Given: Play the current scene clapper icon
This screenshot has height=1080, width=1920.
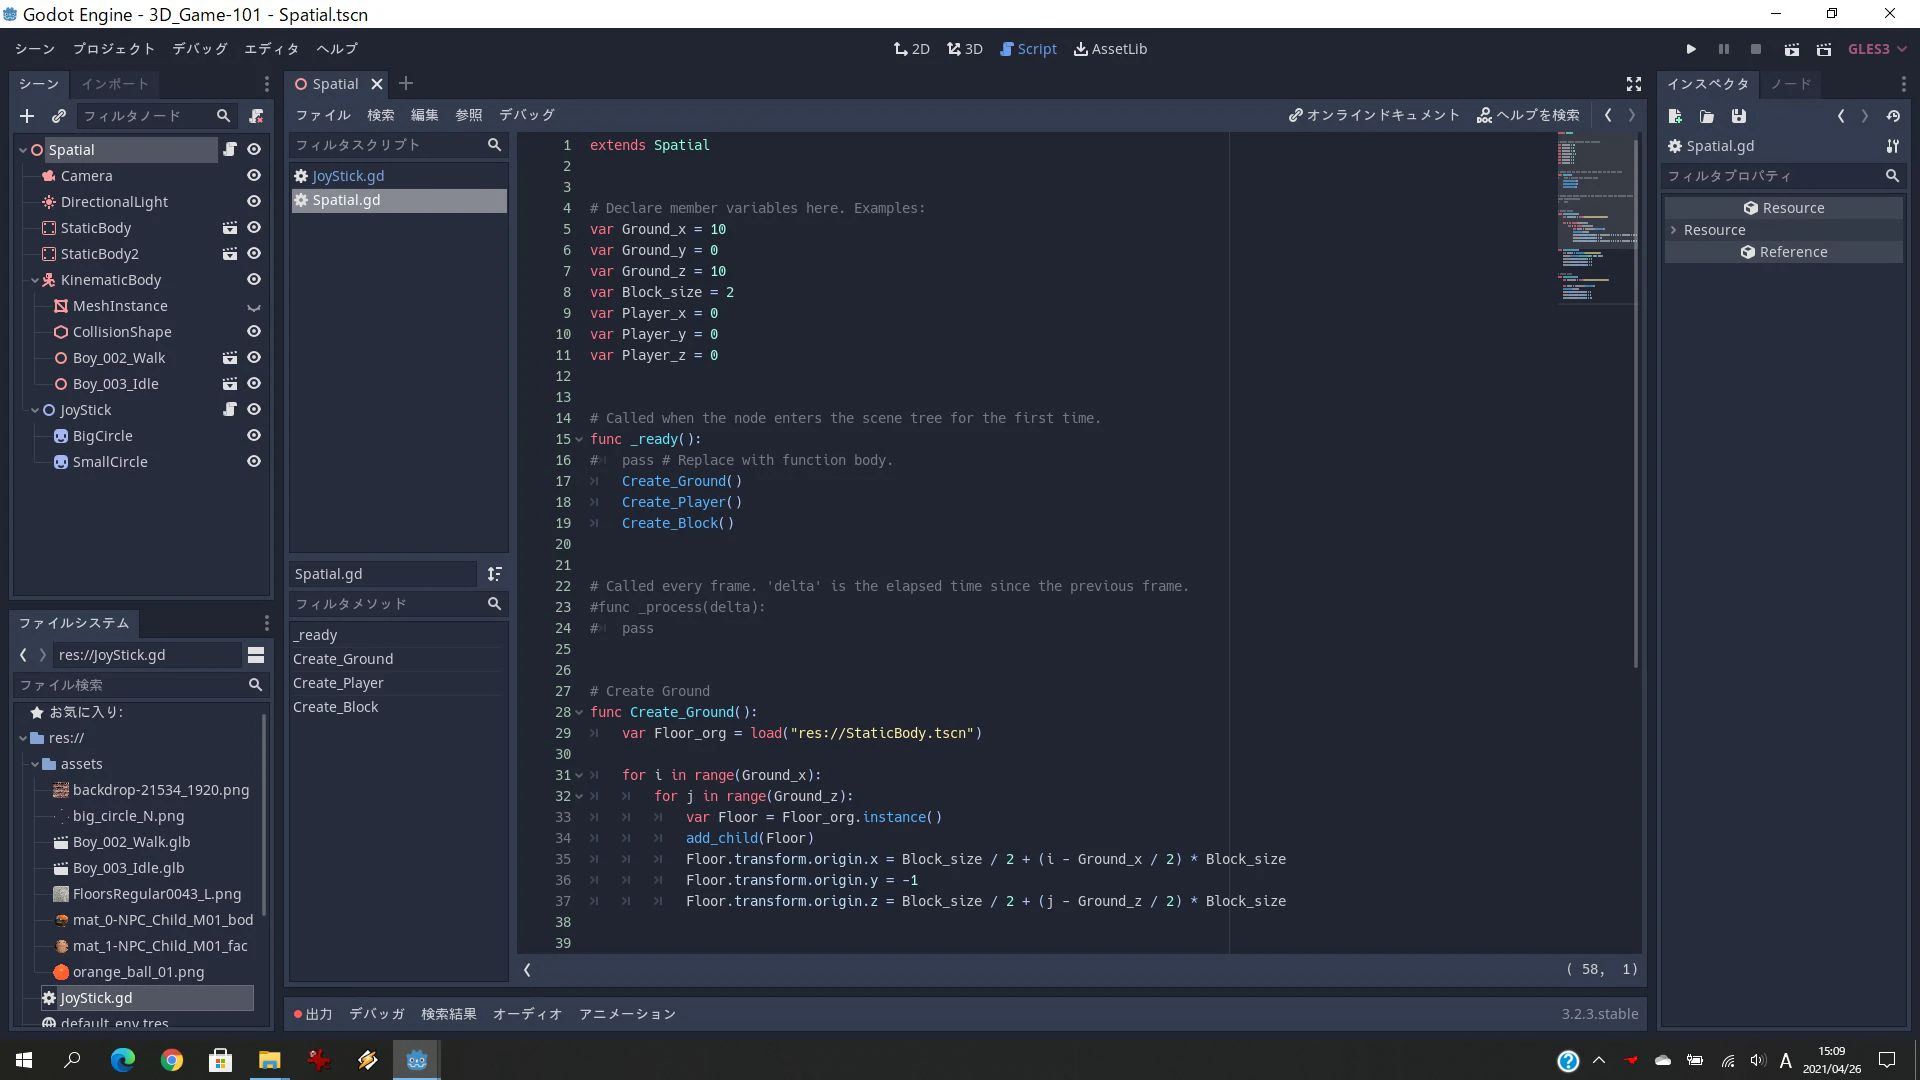Looking at the screenshot, I should point(1791,49).
